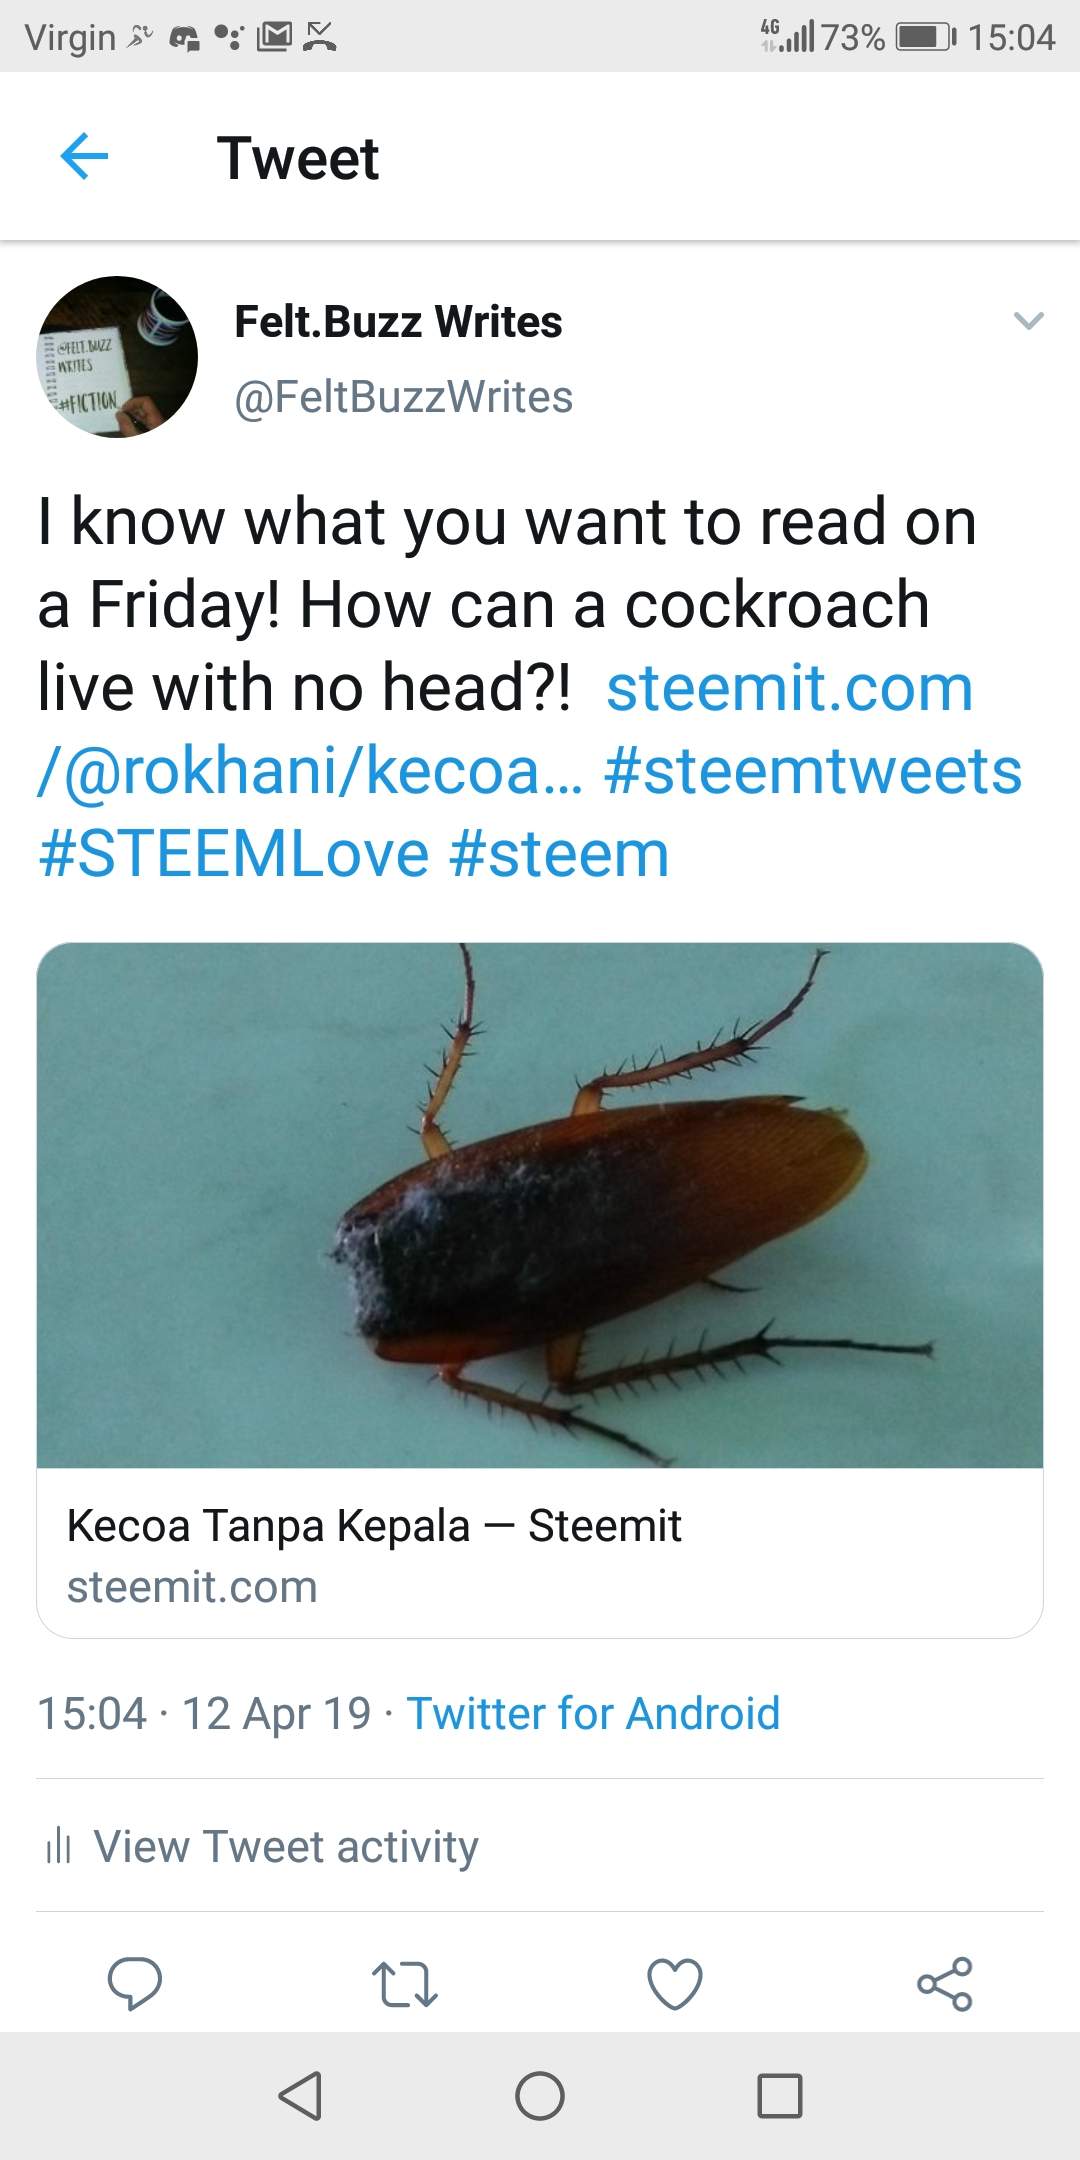Tap the @FeltBuzzWrites handle
Screen dimensions: 1080x2160
click(x=403, y=397)
